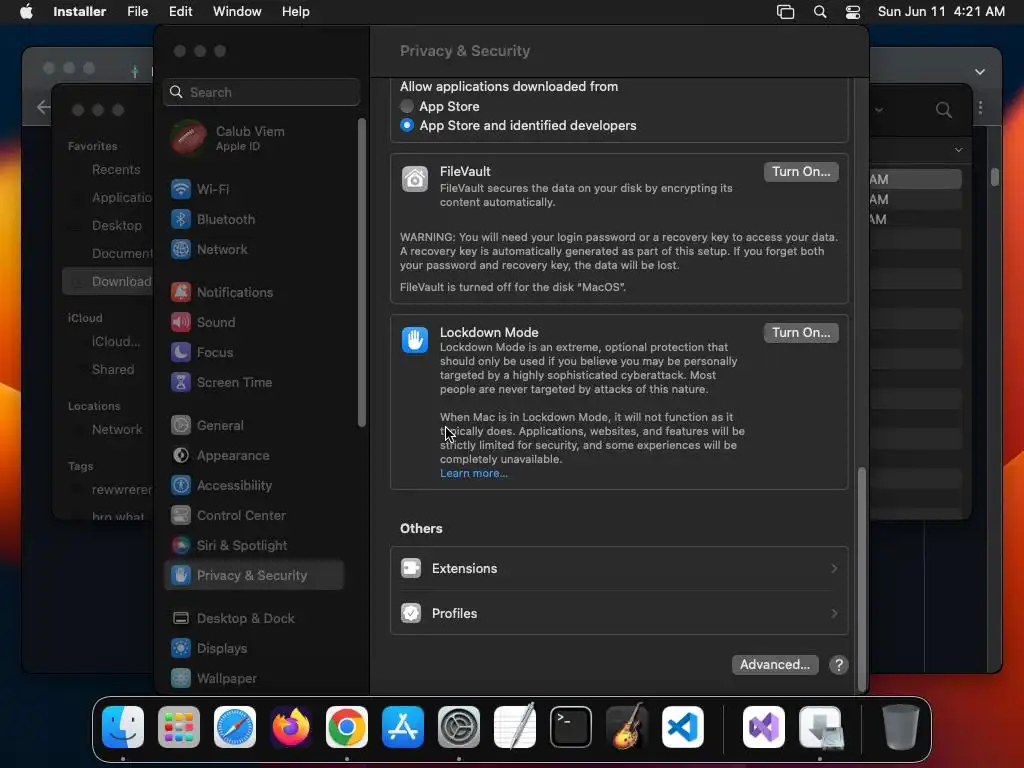
Task: Click the help question mark button
Action: (x=839, y=665)
